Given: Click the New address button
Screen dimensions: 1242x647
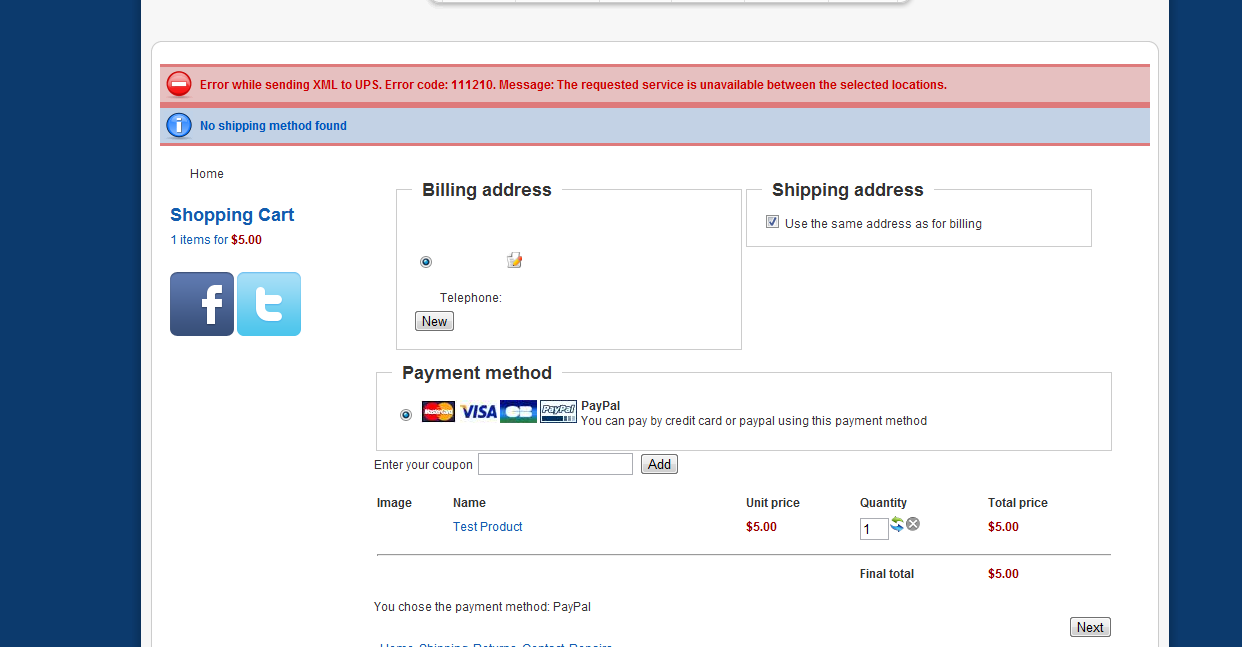Looking at the screenshot, I should coord(434,321).
